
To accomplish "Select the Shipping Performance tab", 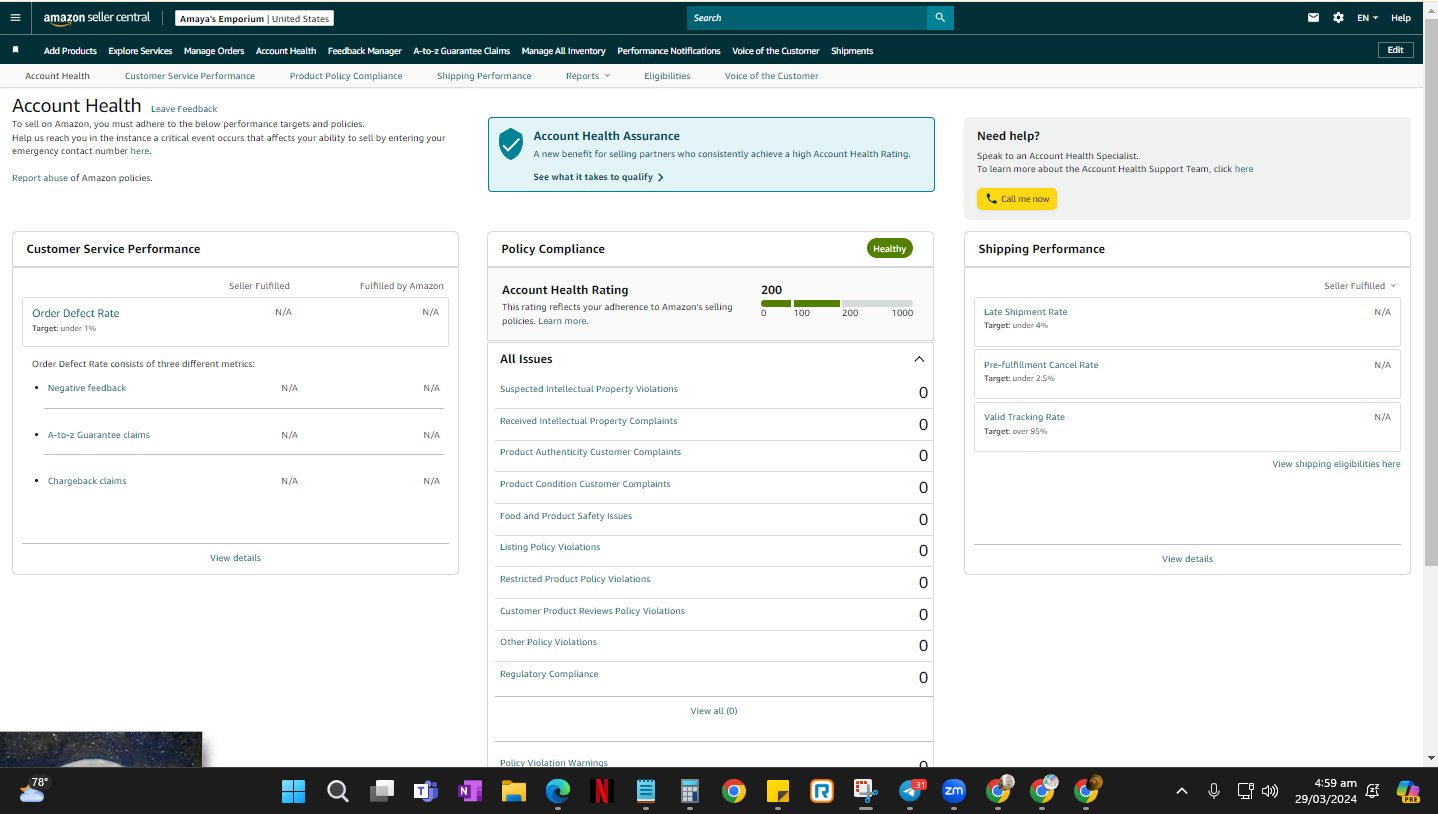I will (x=484, y=76).
